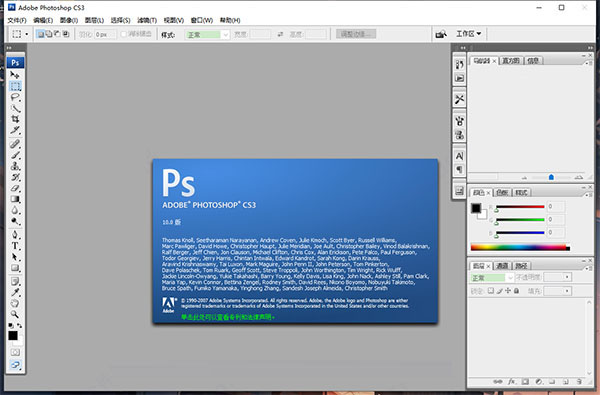Toggle the anti-alias checkbox in options bar

point(123,34)
